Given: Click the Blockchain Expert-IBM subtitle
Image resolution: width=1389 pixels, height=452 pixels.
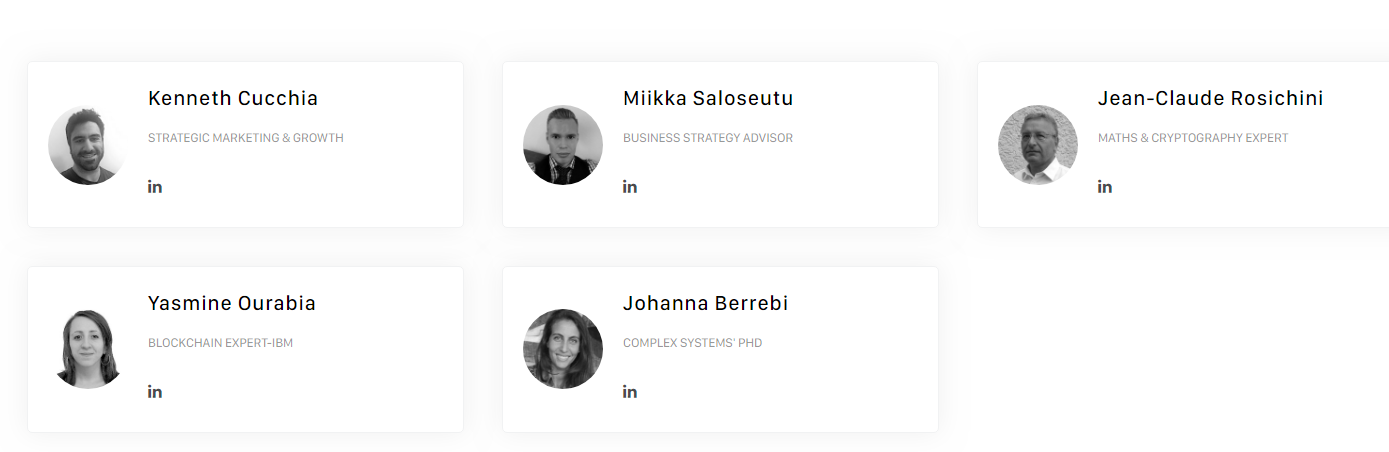Looking at the screenshot, I should point(220,343).
